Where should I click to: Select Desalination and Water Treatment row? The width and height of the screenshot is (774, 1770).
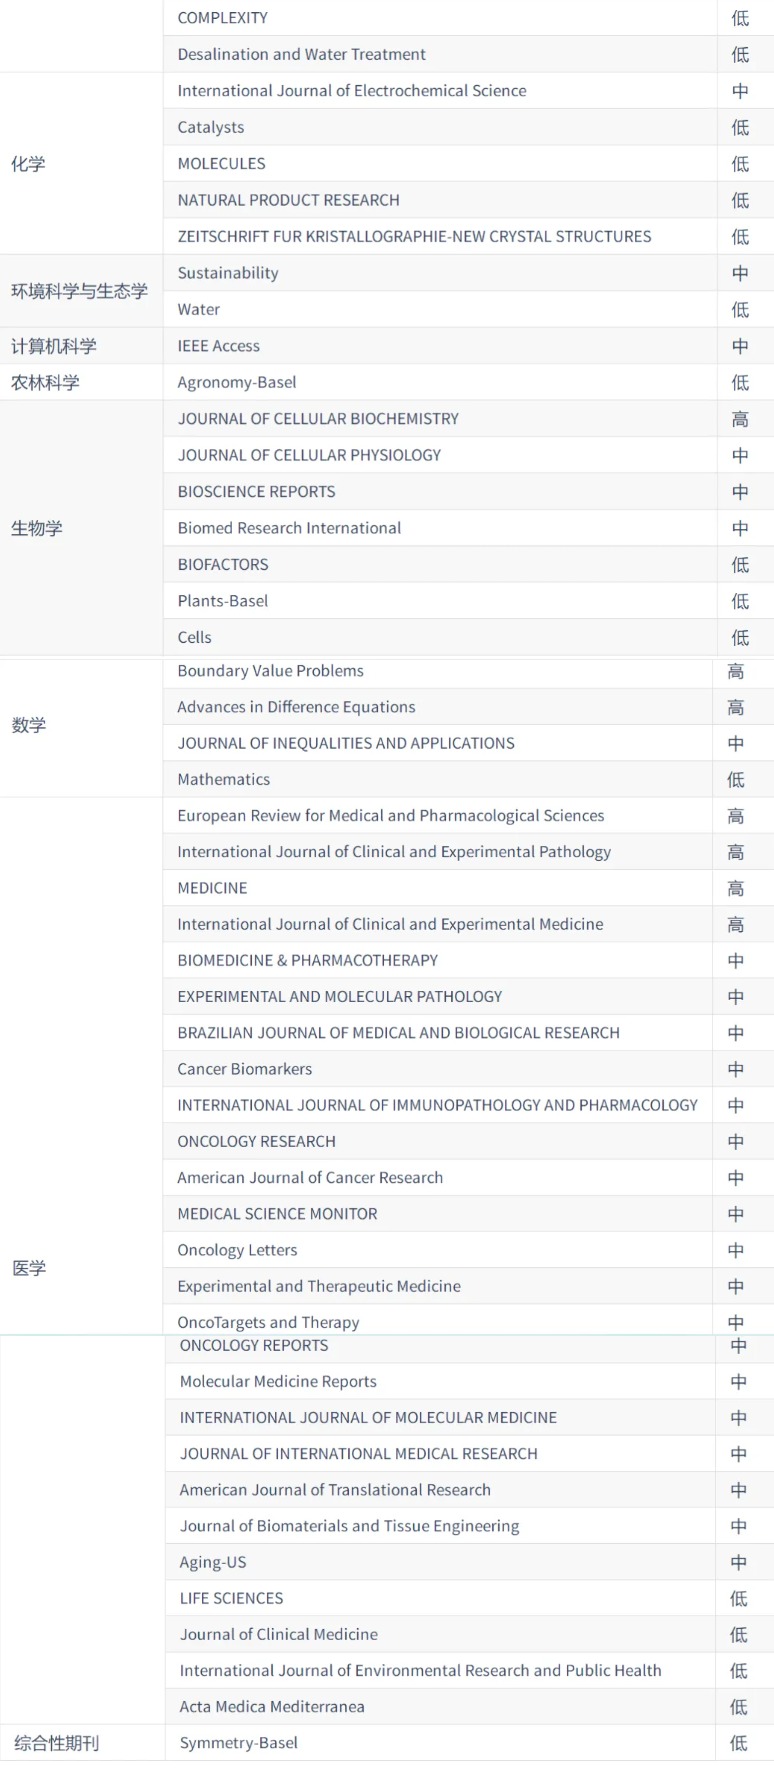[469, 54]
